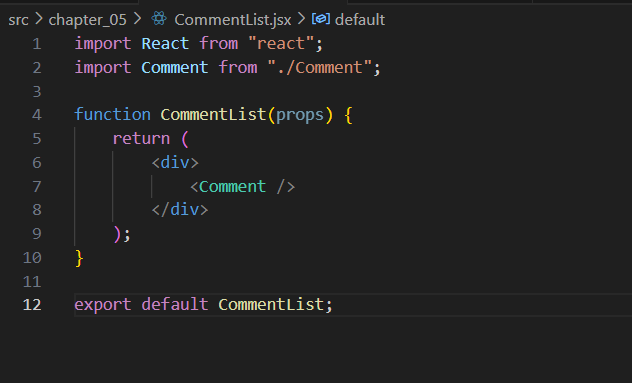Open the 'chapter_05' breadcrumb folder
Image resolution: width=632 pixels, height=383 pixels.
[87, 20]
